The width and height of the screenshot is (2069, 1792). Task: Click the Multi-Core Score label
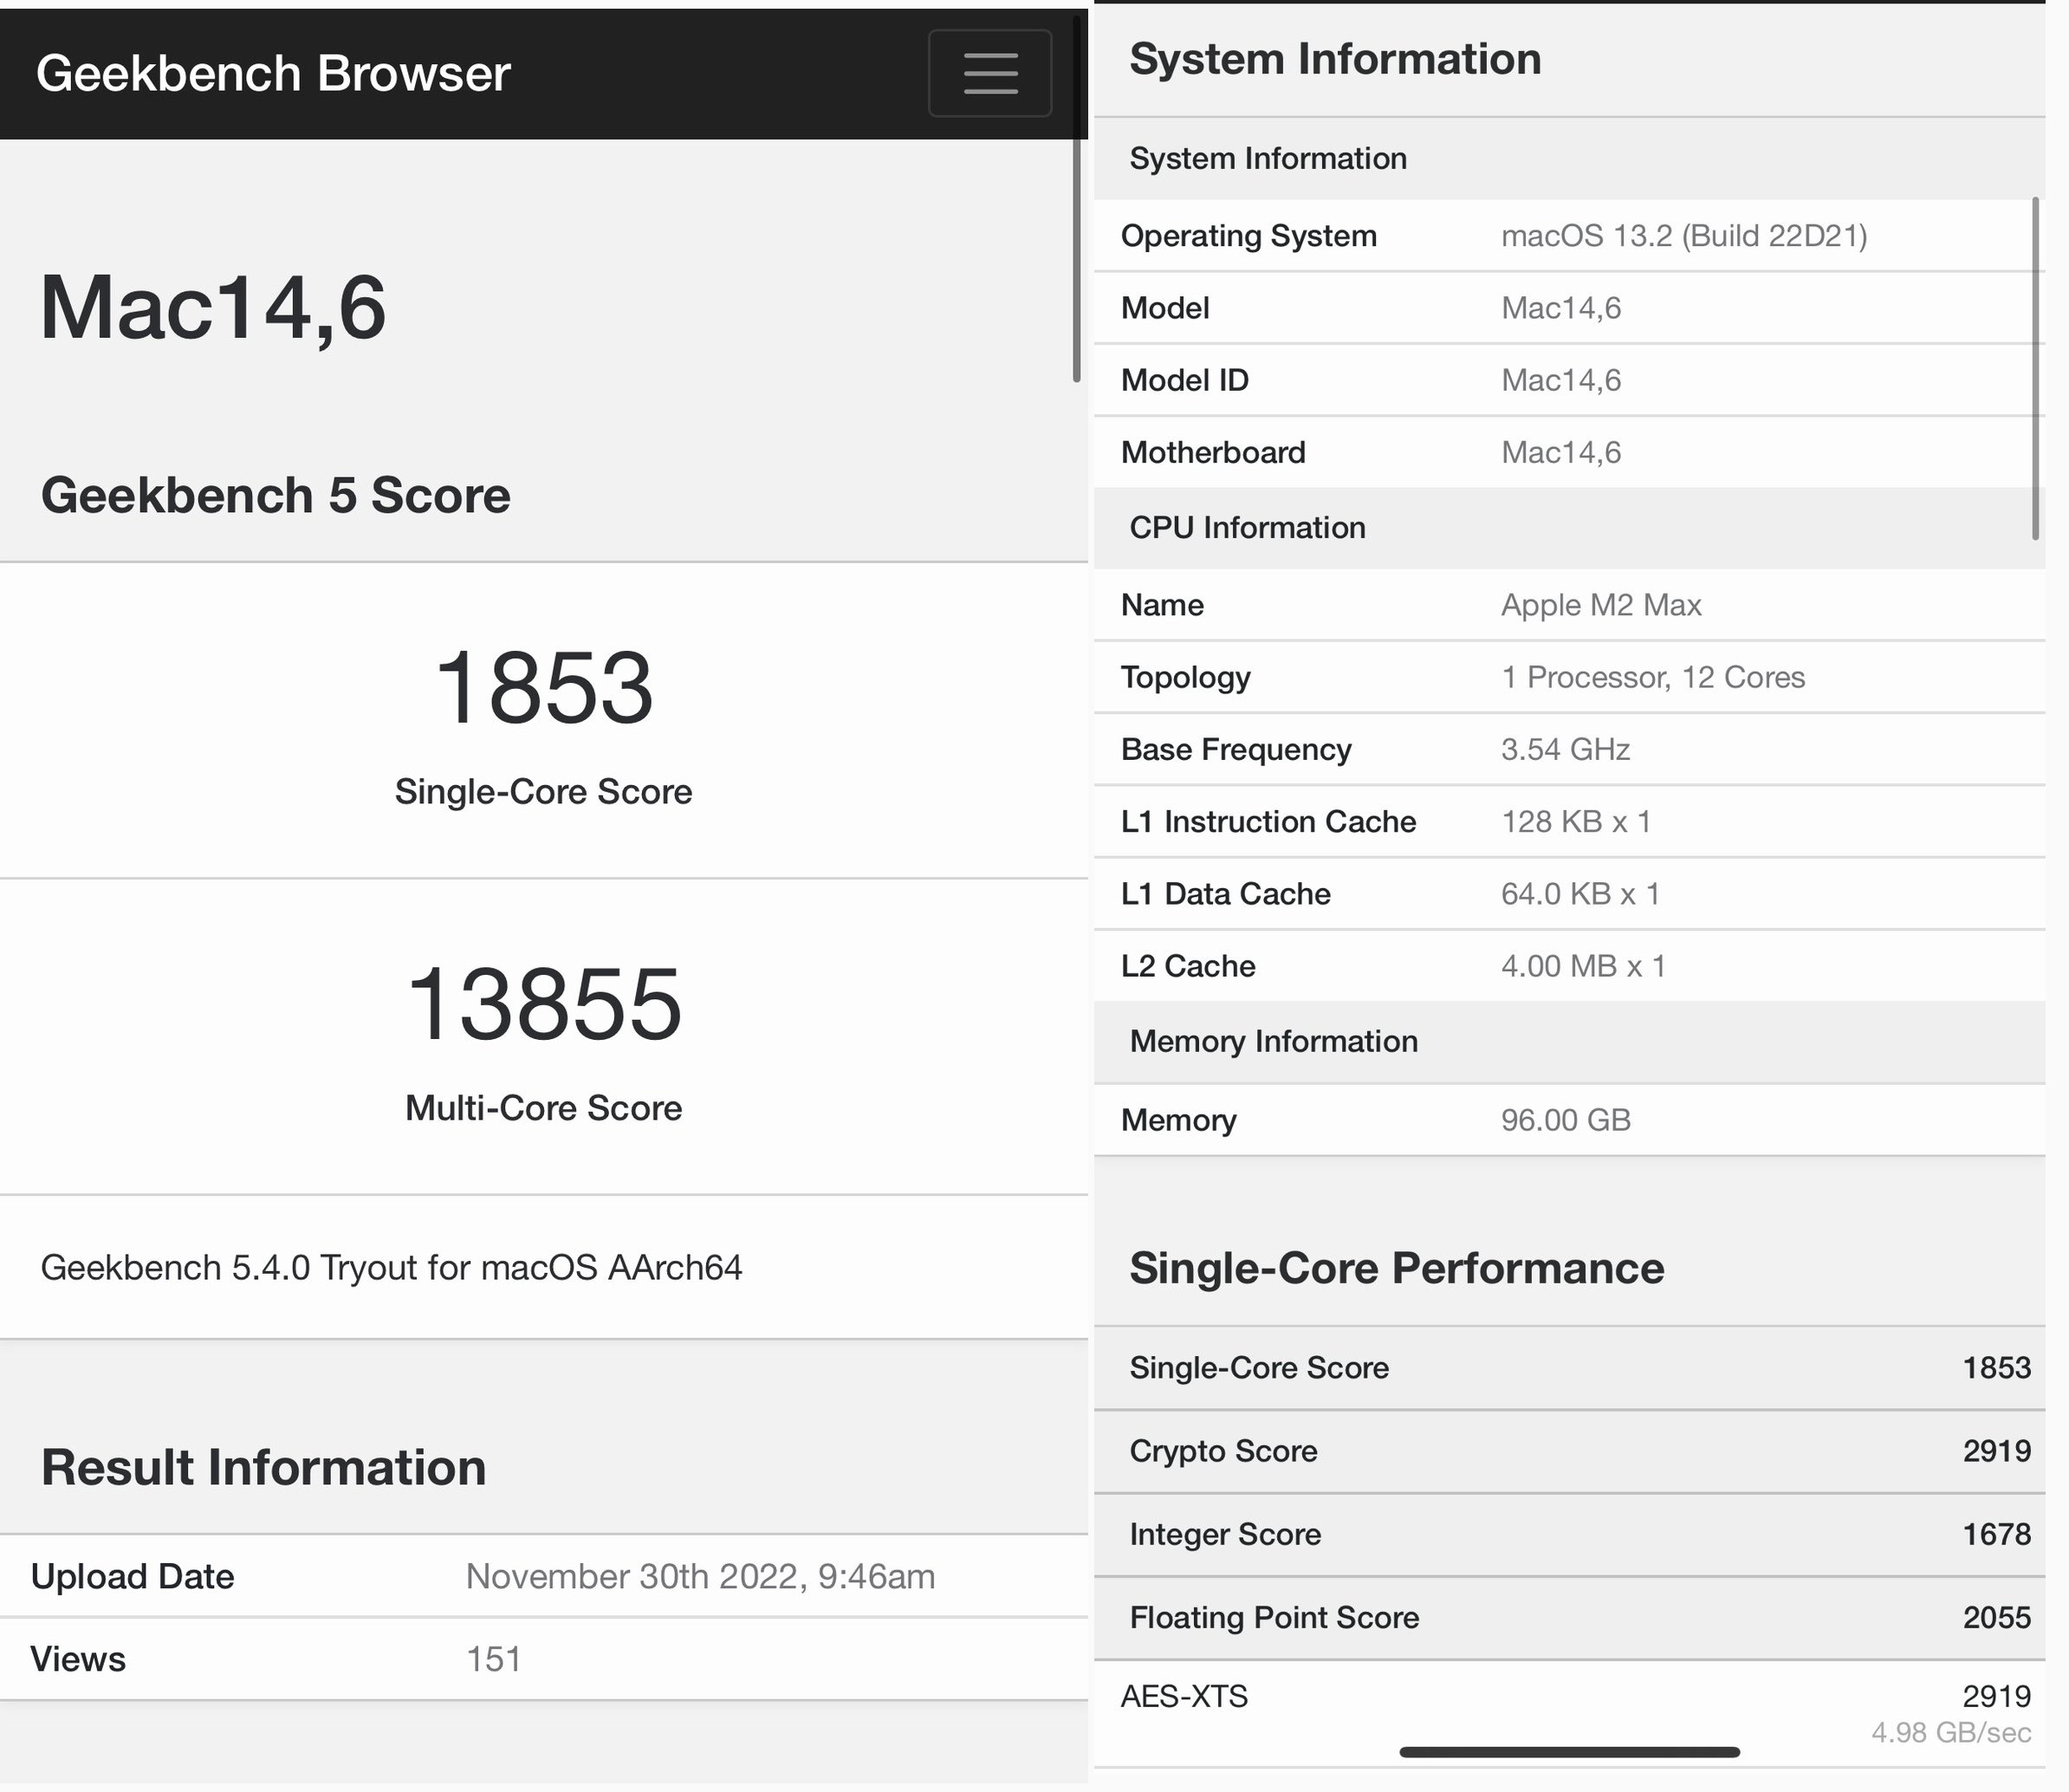[543, 1107]
